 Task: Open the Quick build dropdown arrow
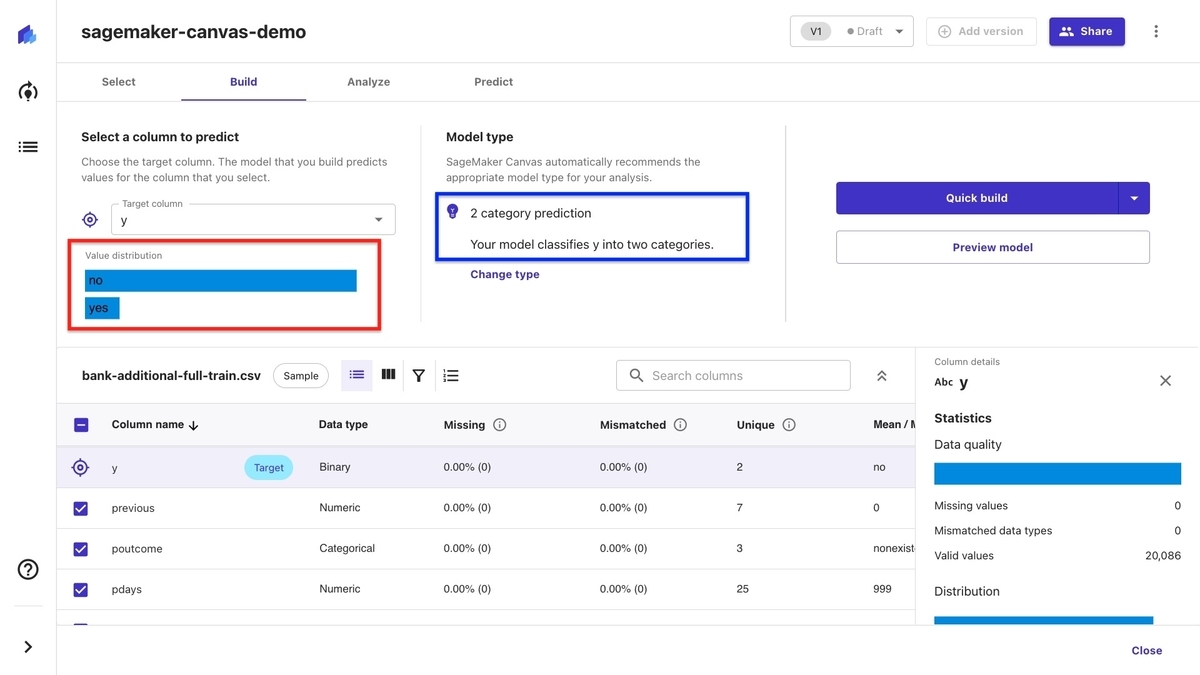click(x=1134, y=198)
